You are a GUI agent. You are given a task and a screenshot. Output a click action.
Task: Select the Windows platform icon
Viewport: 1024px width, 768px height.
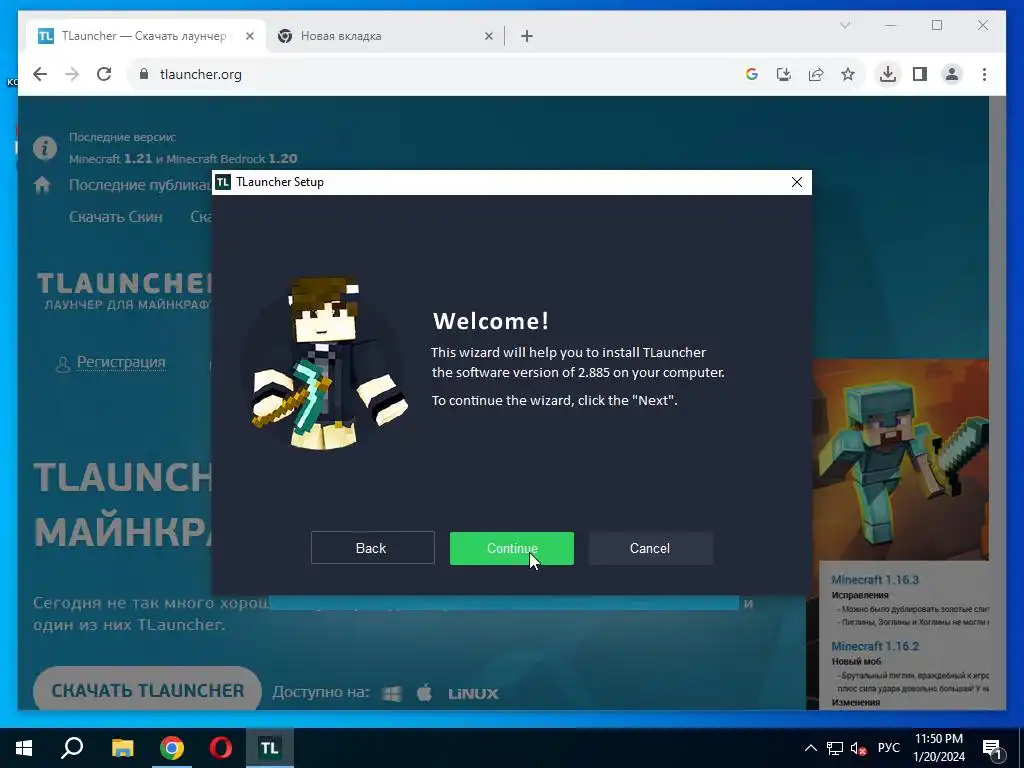pyautogui.click(x=392, y=693)
